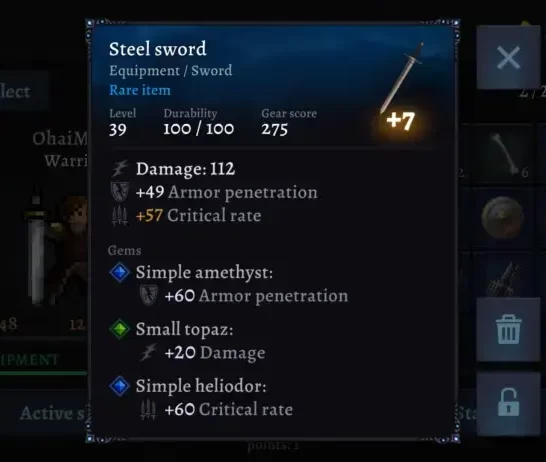
Task: Select the blue Simple heliodor gem icon
Action: 119,386
